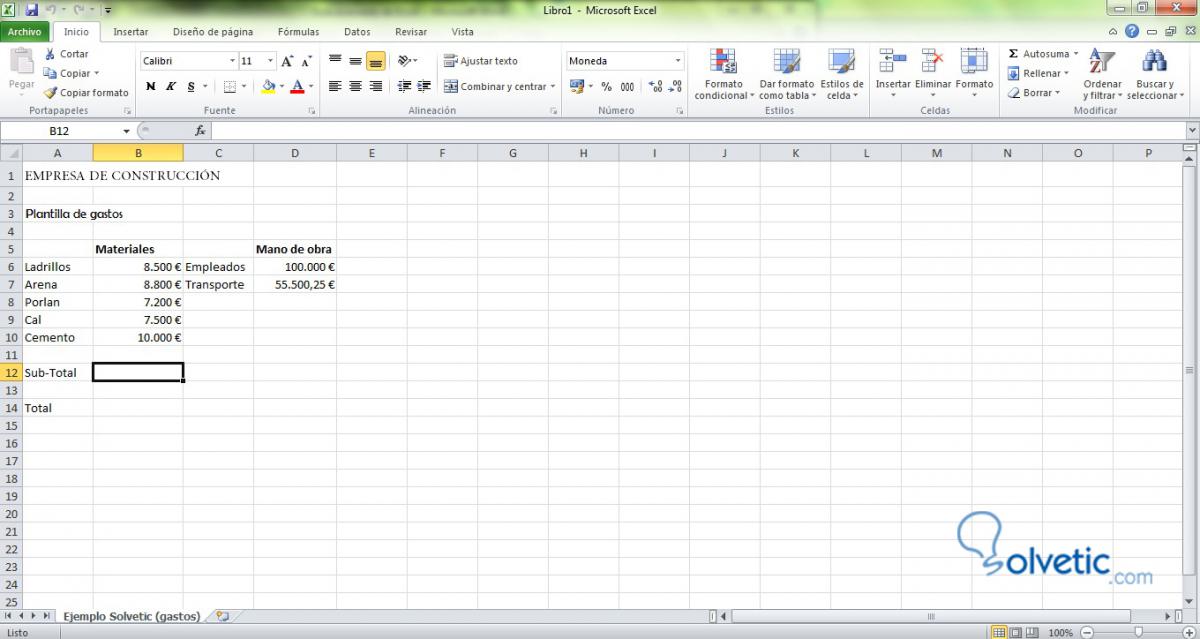Apply top vertical alignment
Screen dimensions: 1200x639
(x=335, y=61)
